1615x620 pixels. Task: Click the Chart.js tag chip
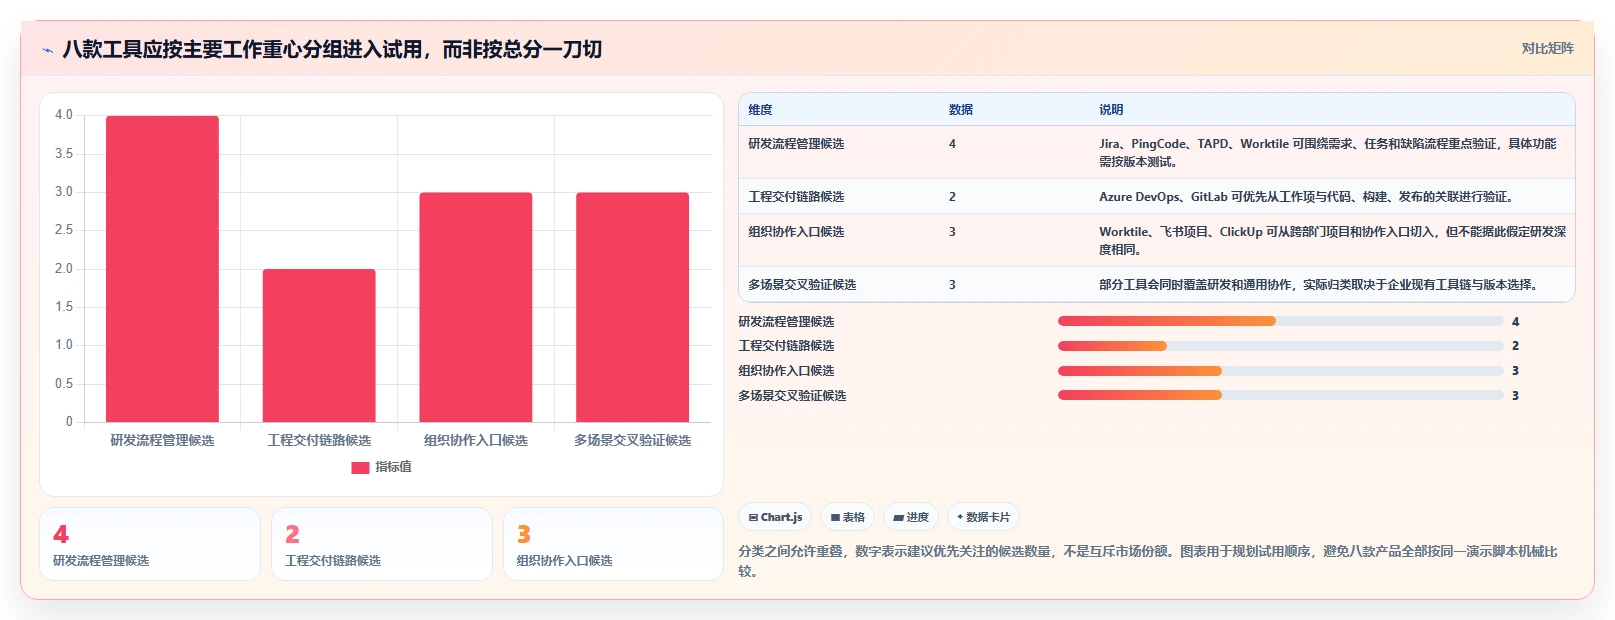(x=775, y=517)
